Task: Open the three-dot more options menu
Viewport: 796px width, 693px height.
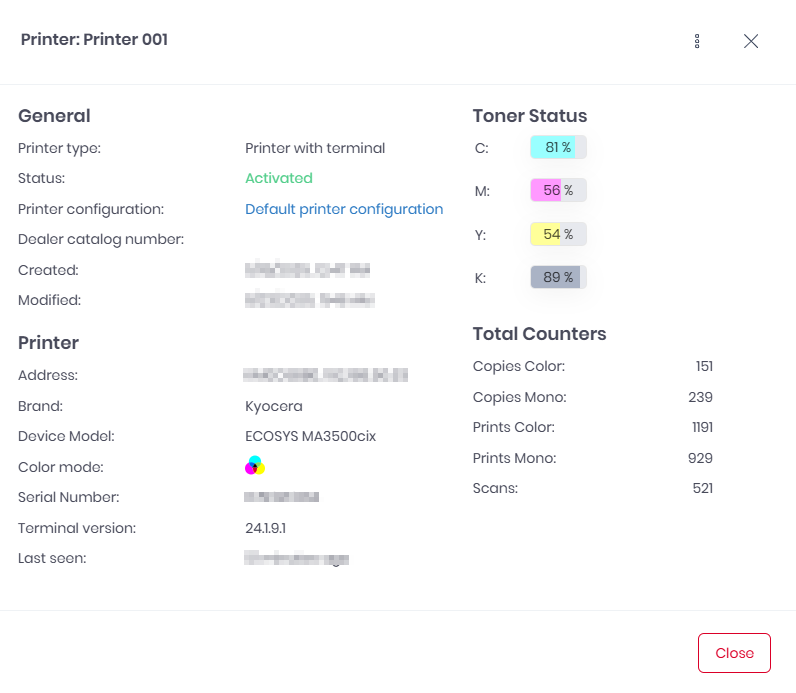Action: (697, 41)
